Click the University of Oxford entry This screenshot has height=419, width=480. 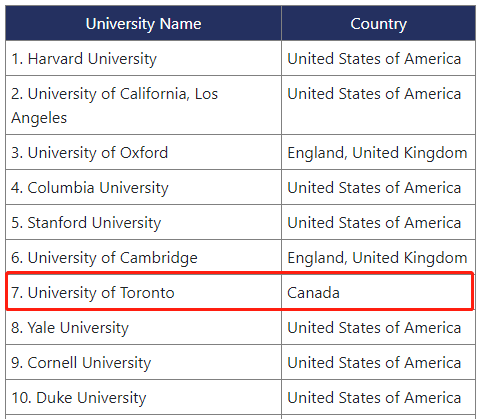point(143,152)
